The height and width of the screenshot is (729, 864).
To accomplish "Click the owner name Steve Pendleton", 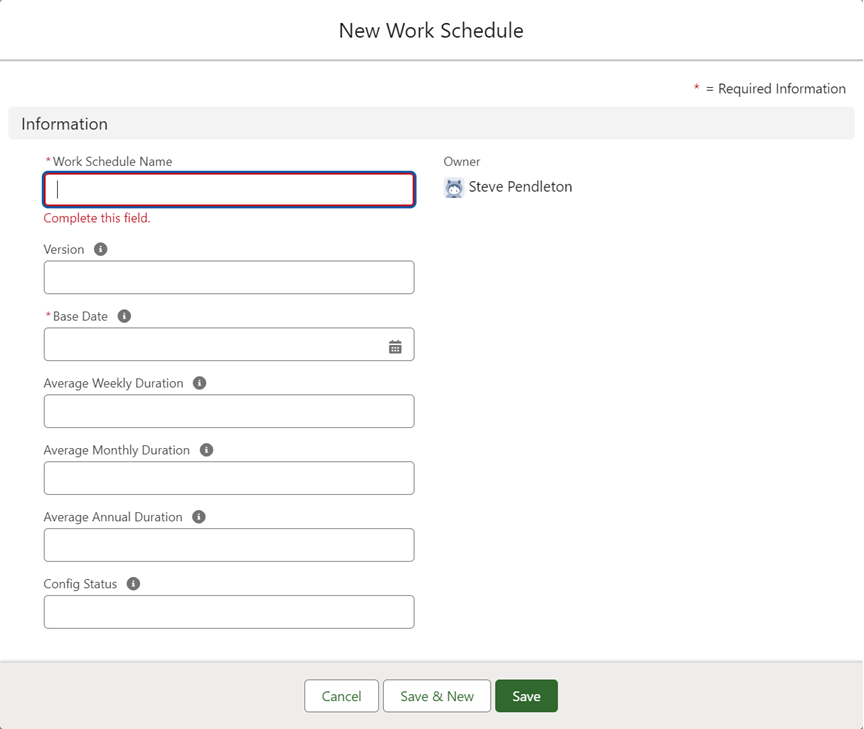I will tap(520, 187).
